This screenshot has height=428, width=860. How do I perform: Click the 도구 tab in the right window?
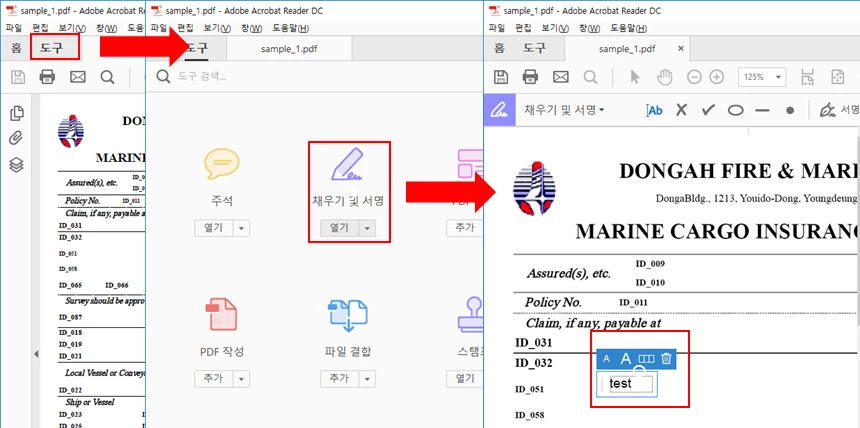534,48
